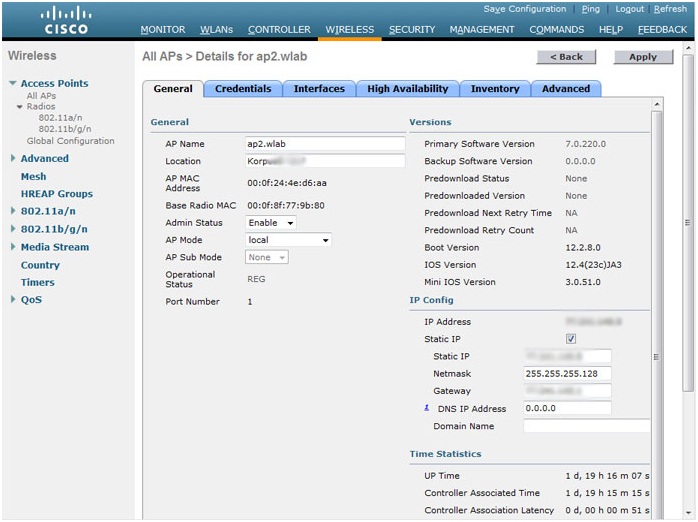Open the COMMANDS menu
This screenshot has width=698, height=522.
[x=556, y=30]
